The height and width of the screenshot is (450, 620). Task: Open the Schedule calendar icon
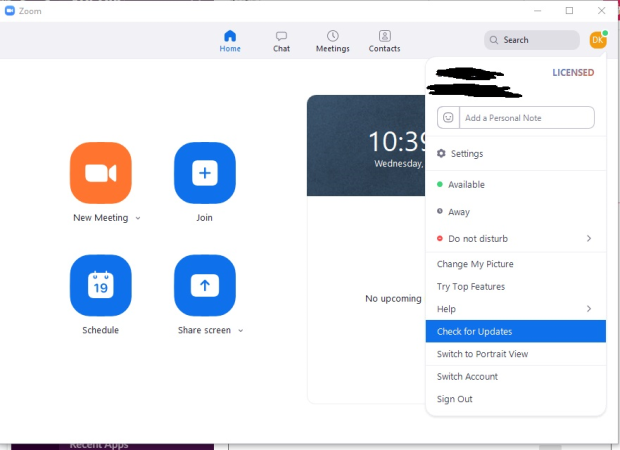[x=101, y=285]
